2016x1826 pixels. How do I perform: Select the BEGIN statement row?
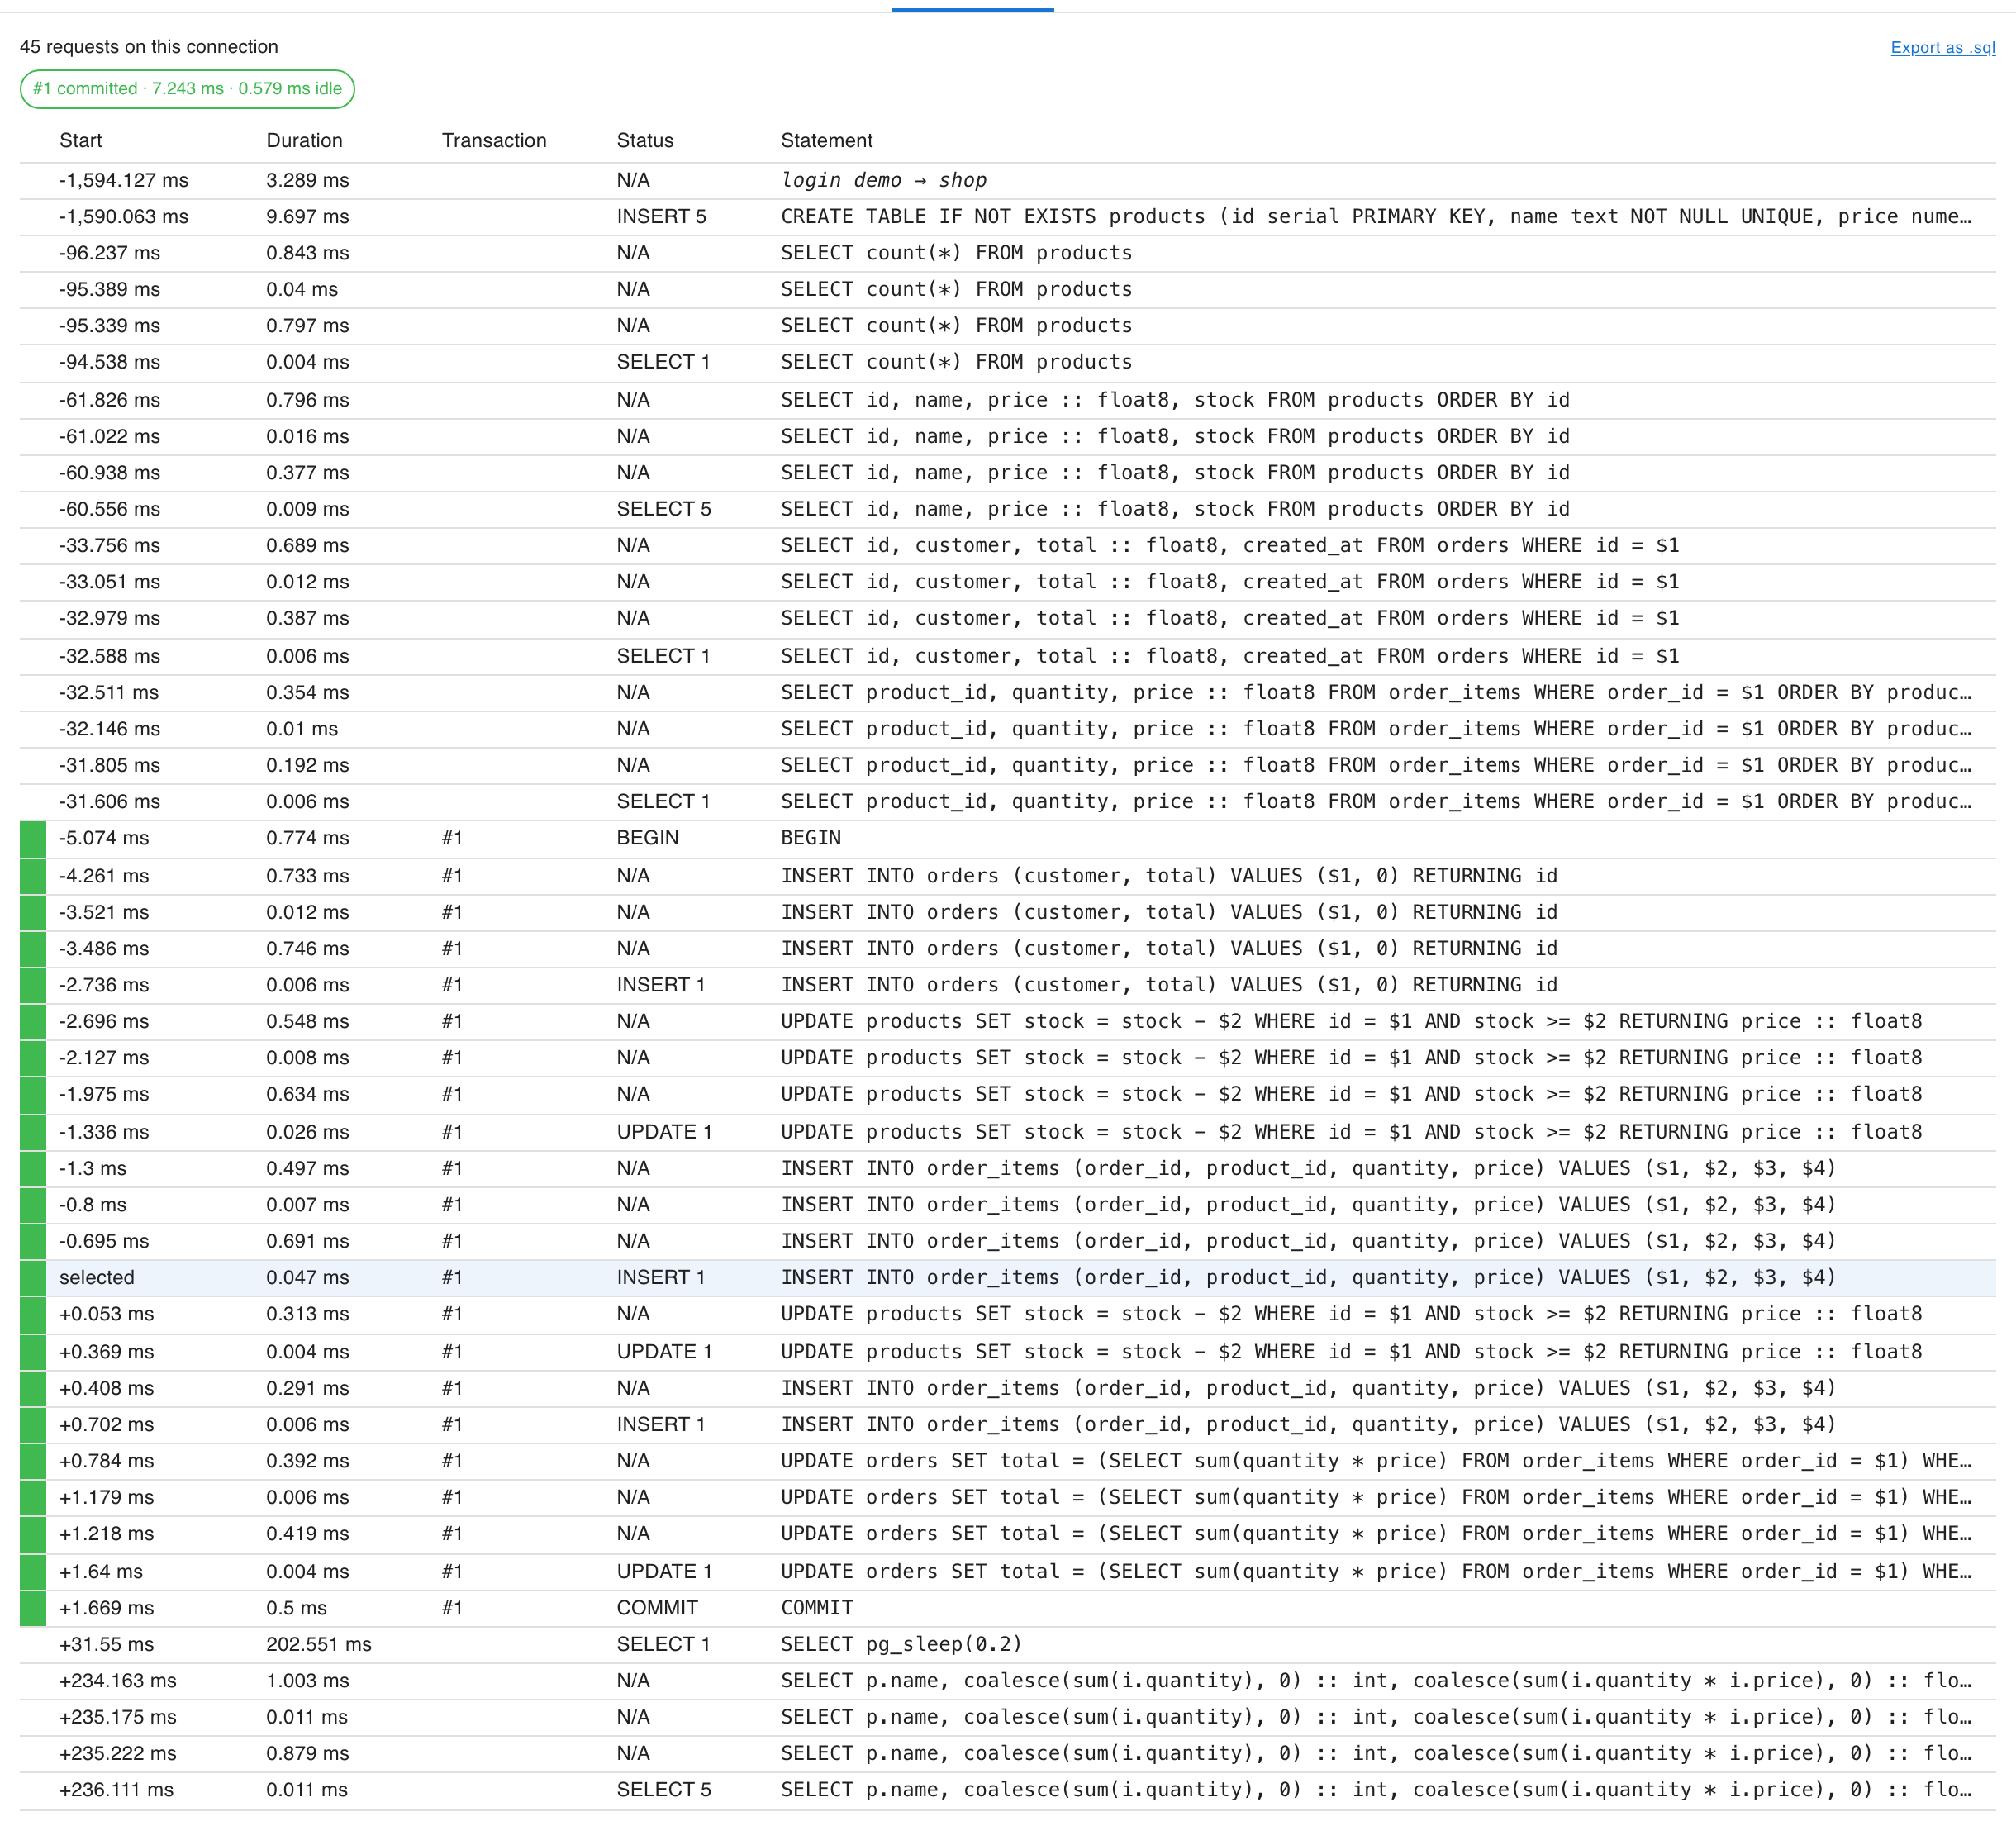(1008, 838)
